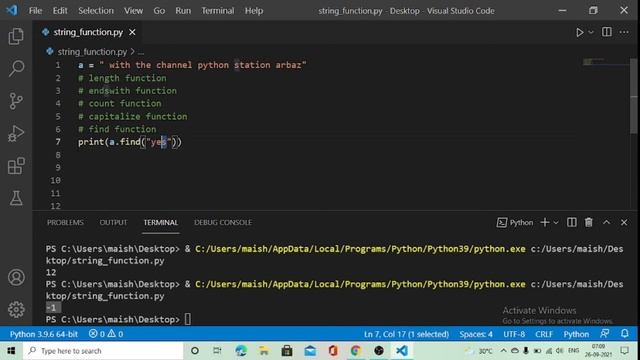640x360 pixels.
Task: Change the UTF-8 file encoding
Action: pos(514,334)
